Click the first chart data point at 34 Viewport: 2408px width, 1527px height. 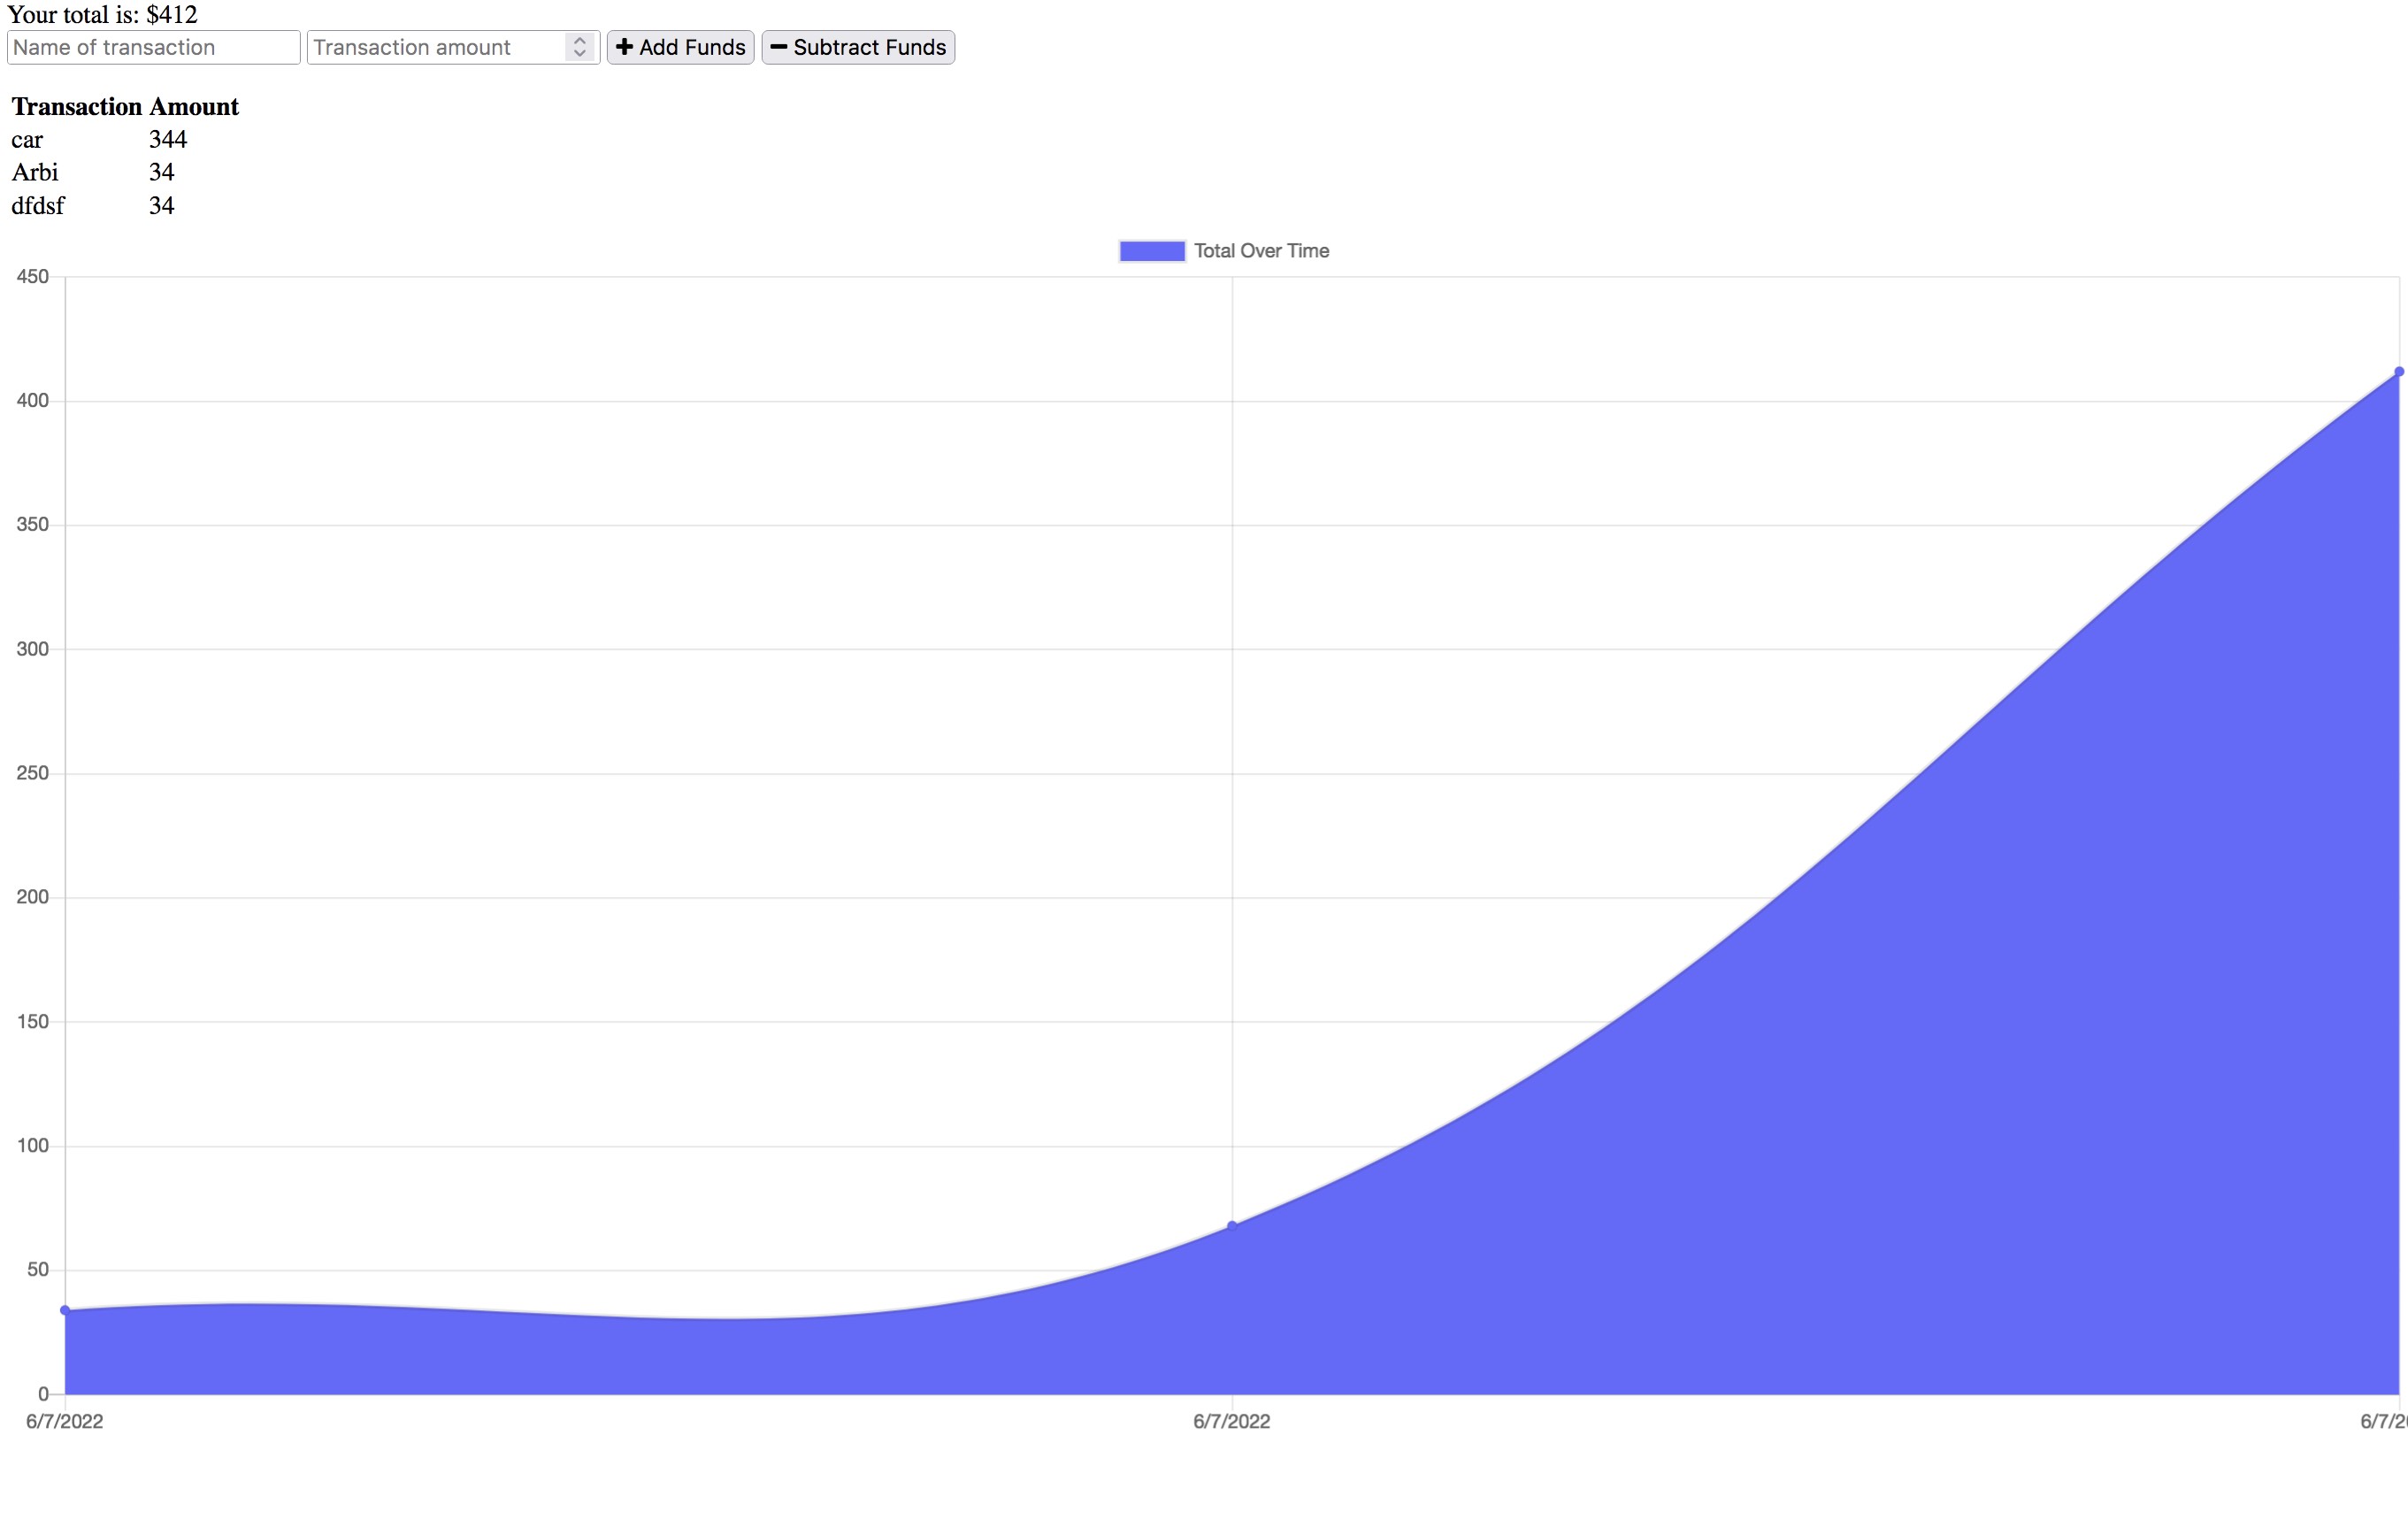coord(65,1310)
